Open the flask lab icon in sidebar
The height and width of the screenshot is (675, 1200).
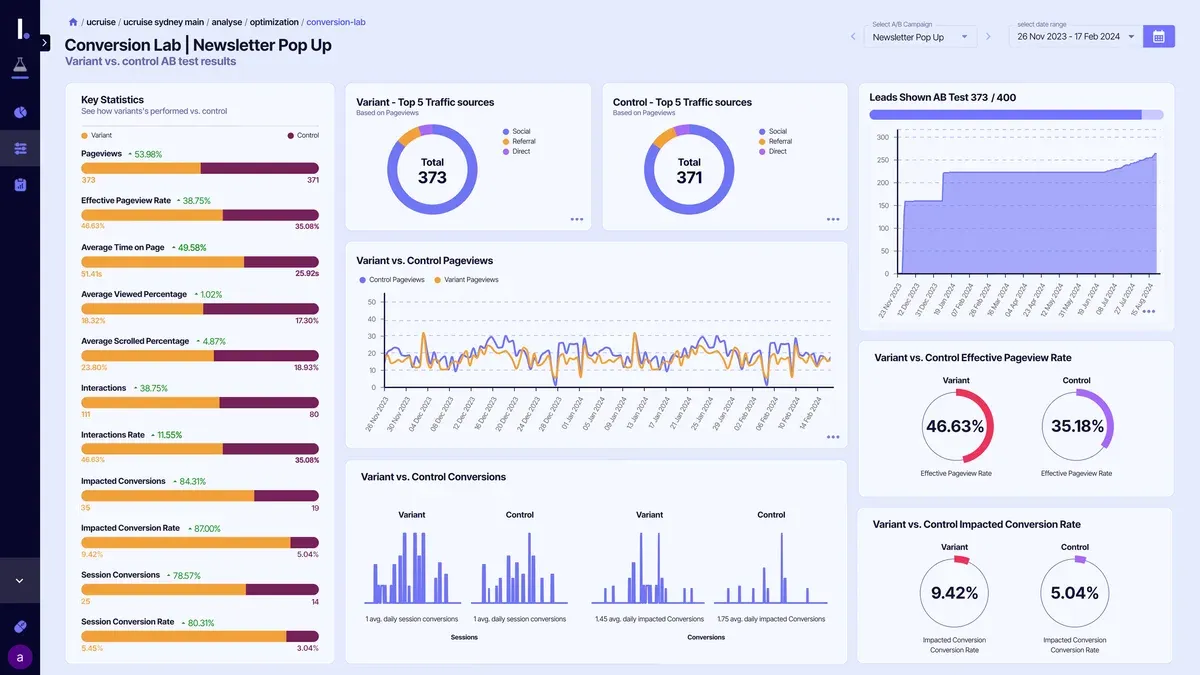(x=20, y=66)
